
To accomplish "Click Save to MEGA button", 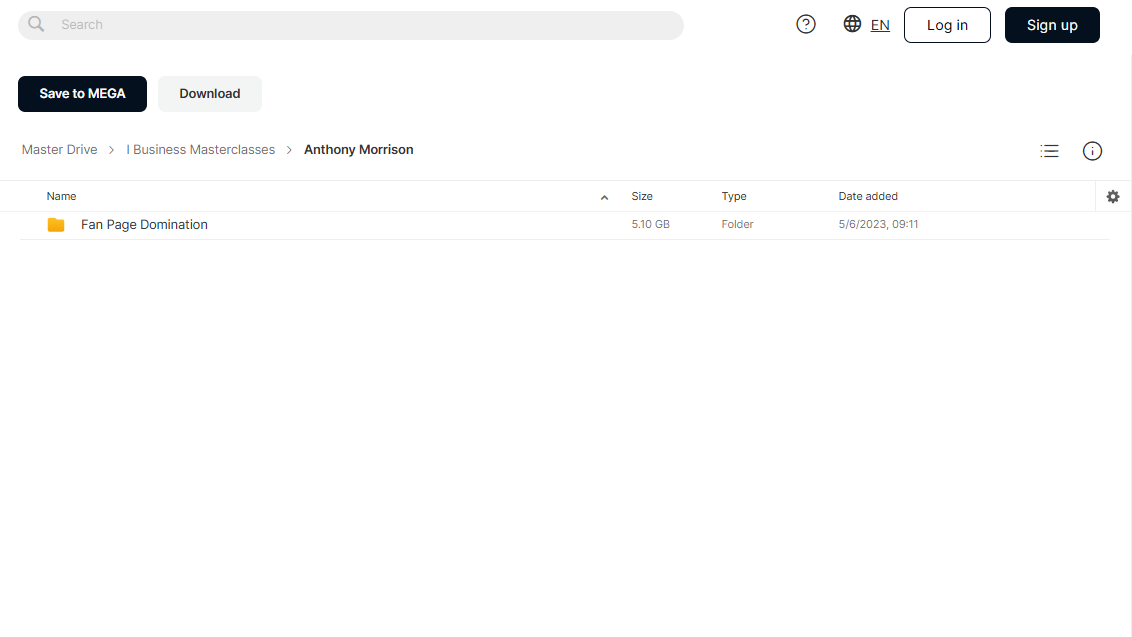I will pyautogui.click(x=82, y=94).
